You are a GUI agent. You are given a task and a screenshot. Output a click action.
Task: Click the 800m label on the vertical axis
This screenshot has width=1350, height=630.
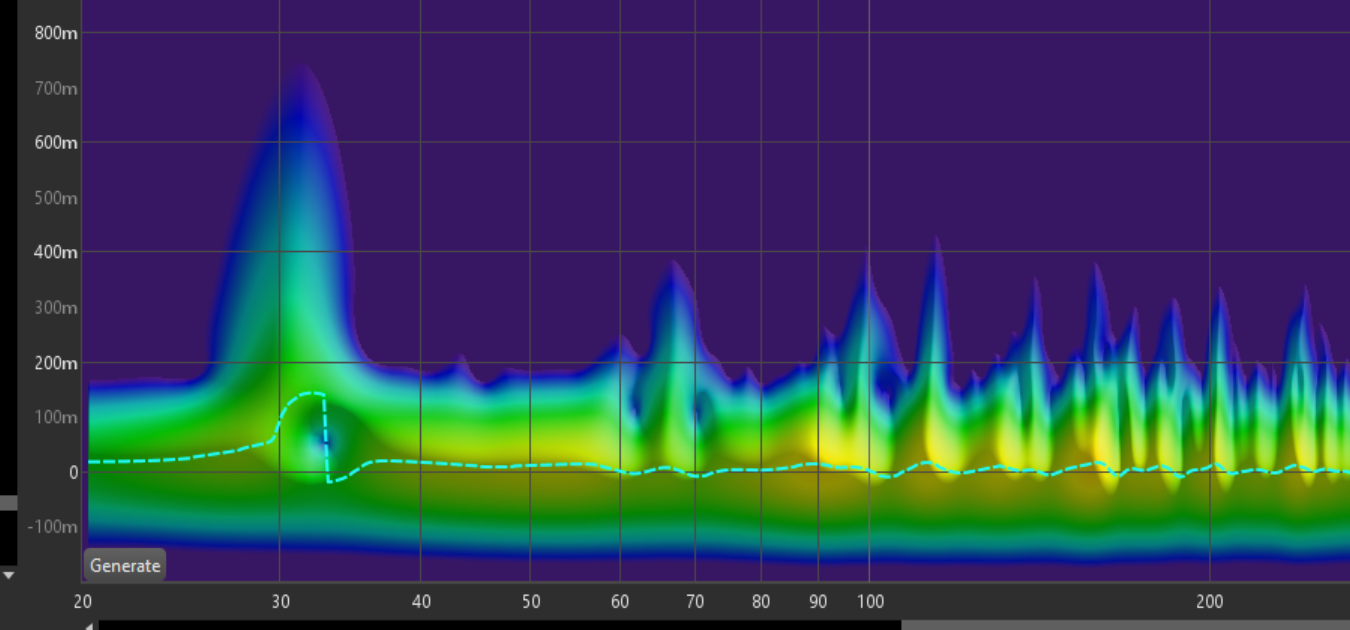point(56,33)
